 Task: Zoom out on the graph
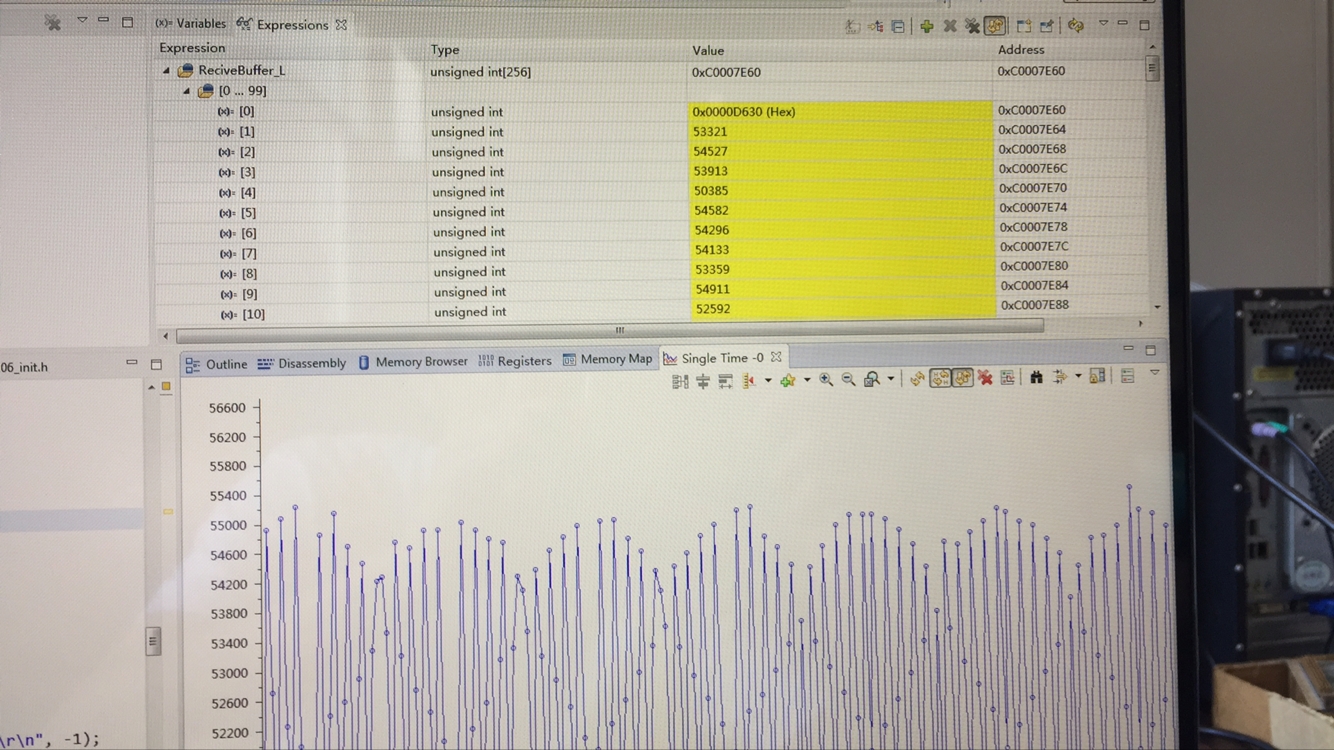[848, 379]
